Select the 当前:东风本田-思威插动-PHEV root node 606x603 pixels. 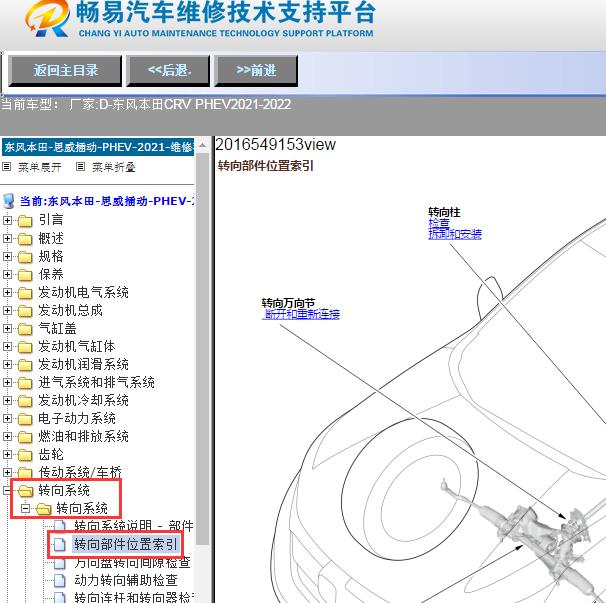[x=107, y=201]
